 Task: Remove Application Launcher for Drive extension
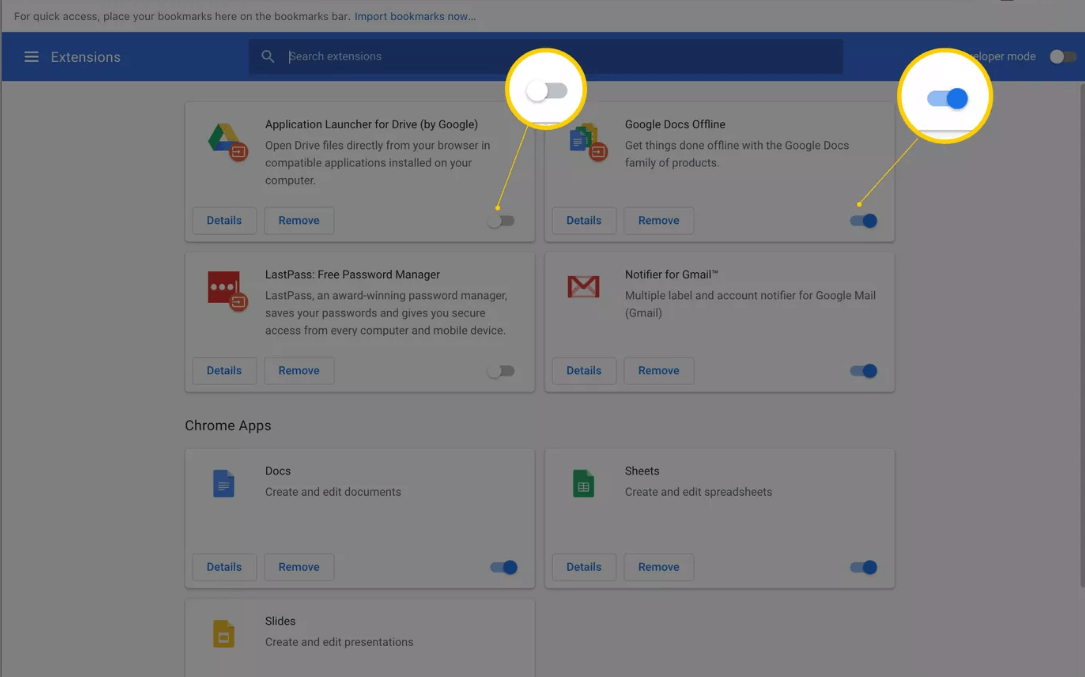(x=299, y=220)
